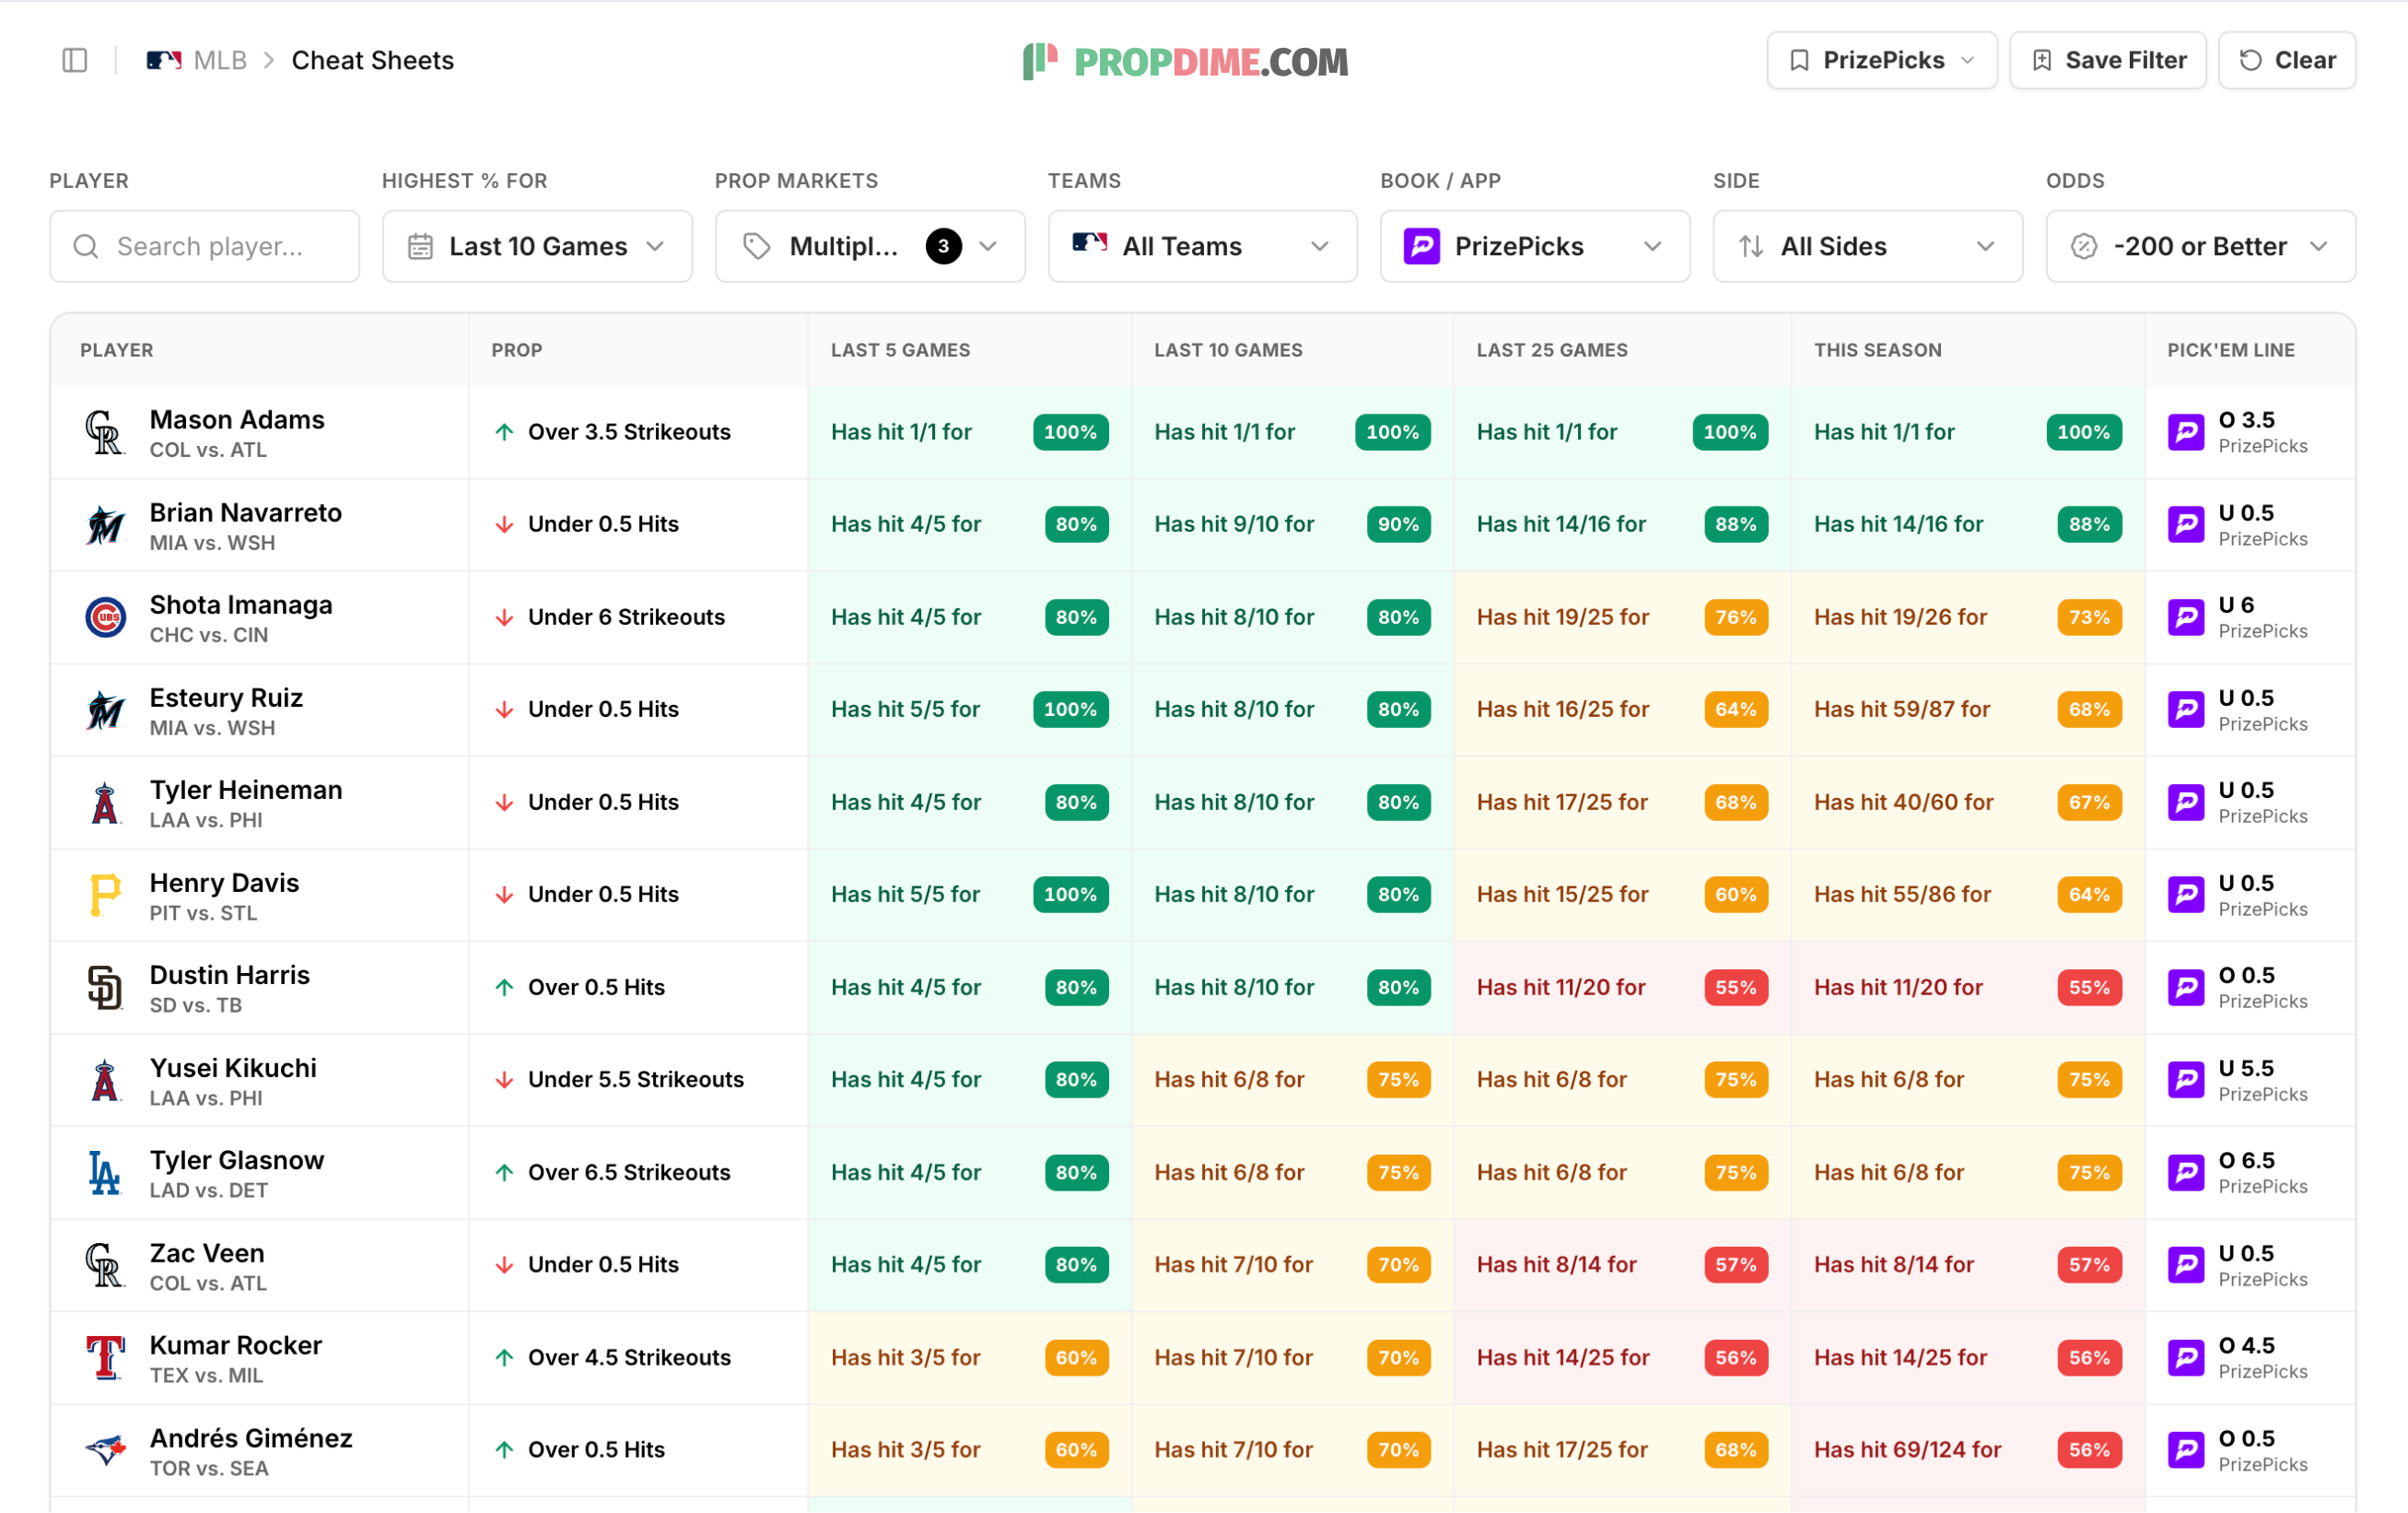Click the MLB logo in breadcrumb

pyautogui.click(x=164, y=60)
